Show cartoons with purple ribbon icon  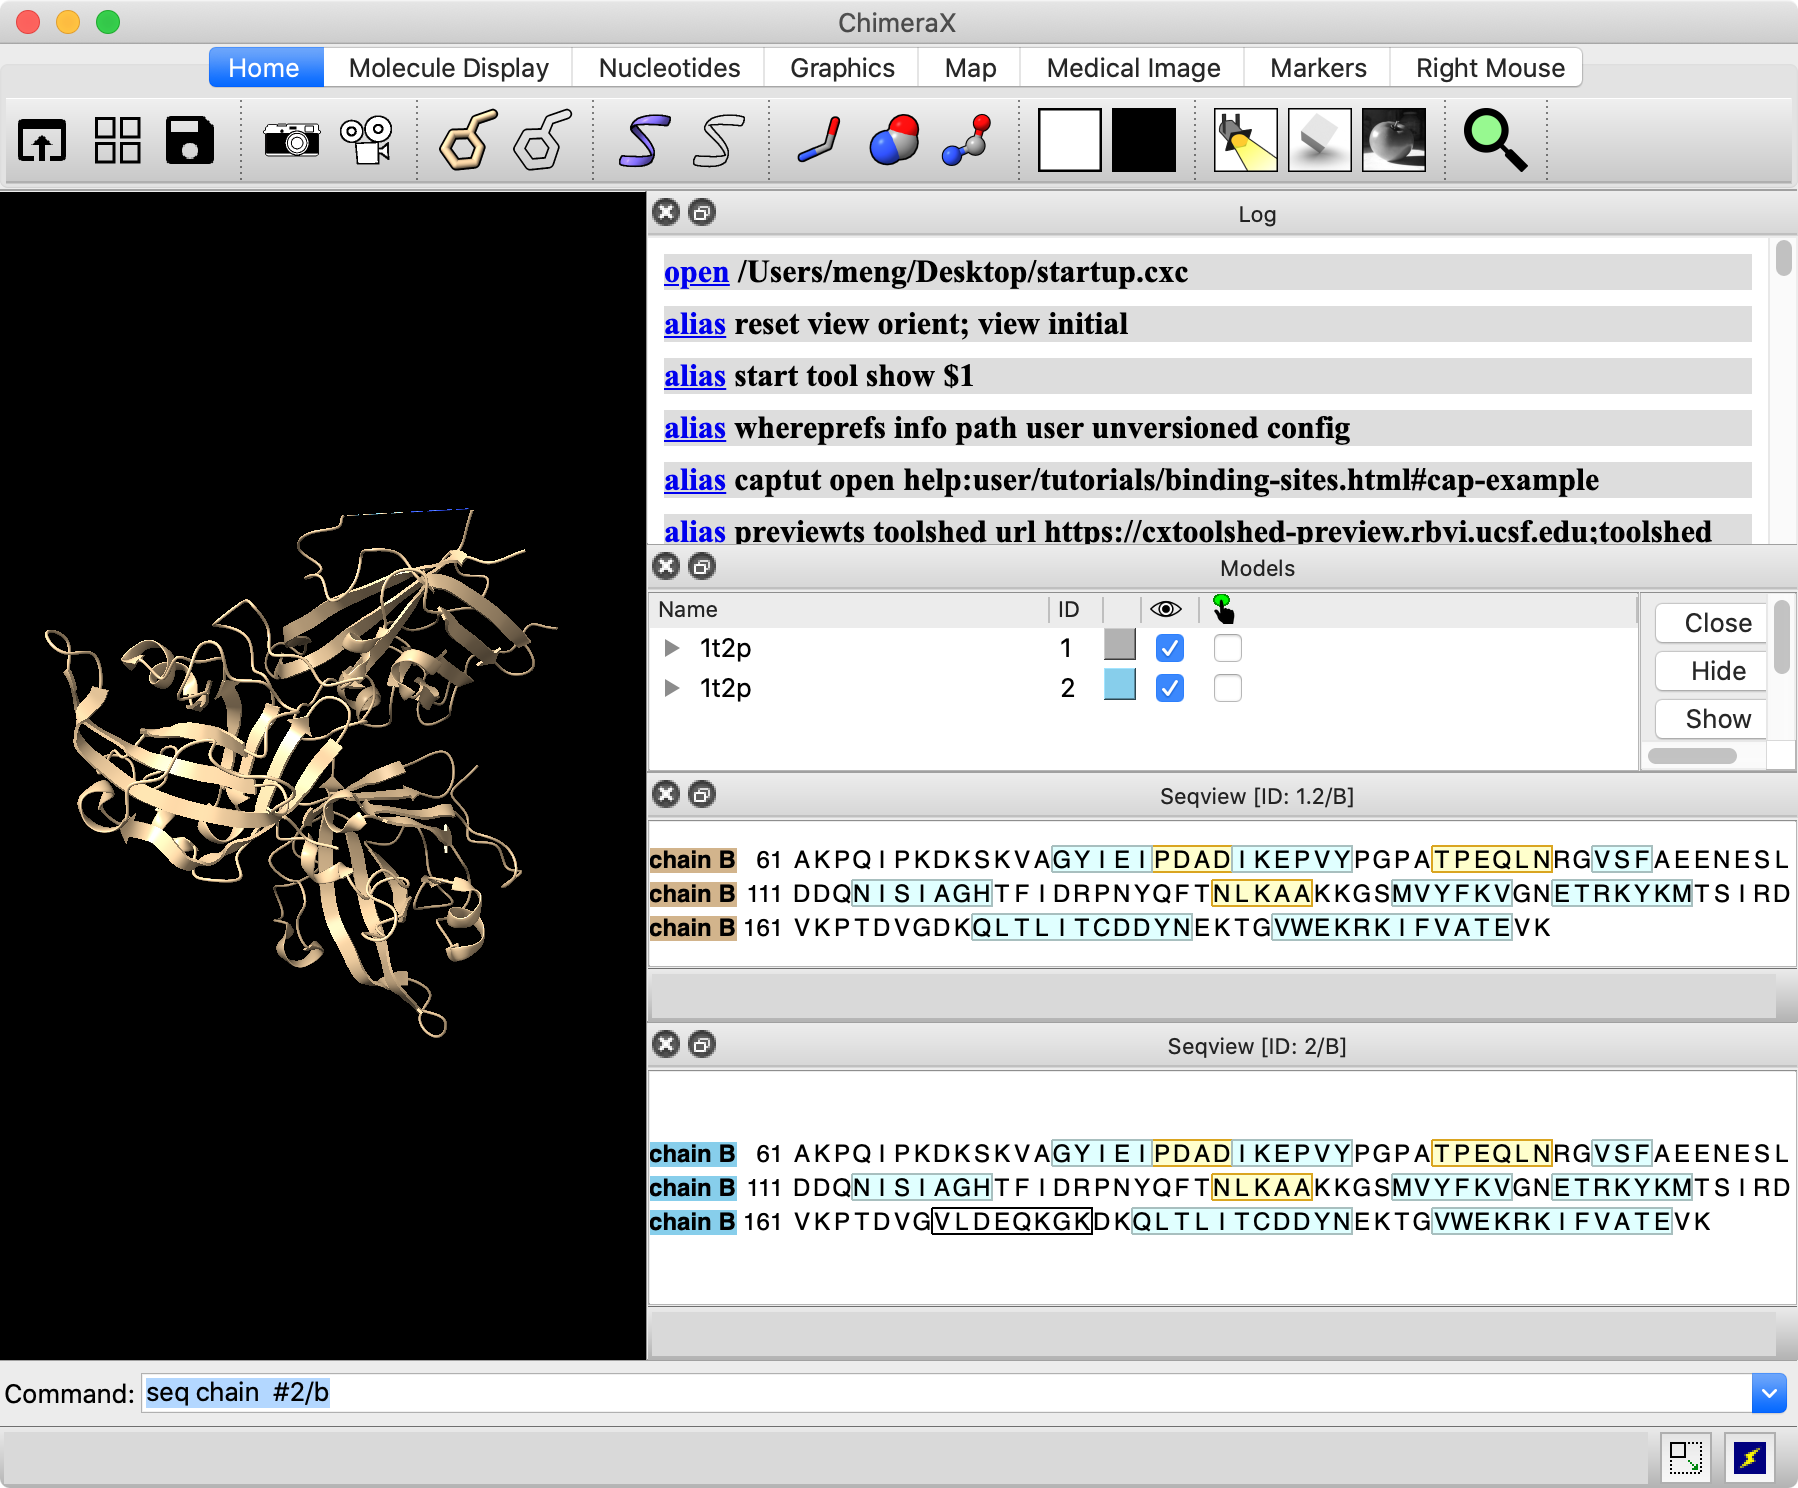644,140
